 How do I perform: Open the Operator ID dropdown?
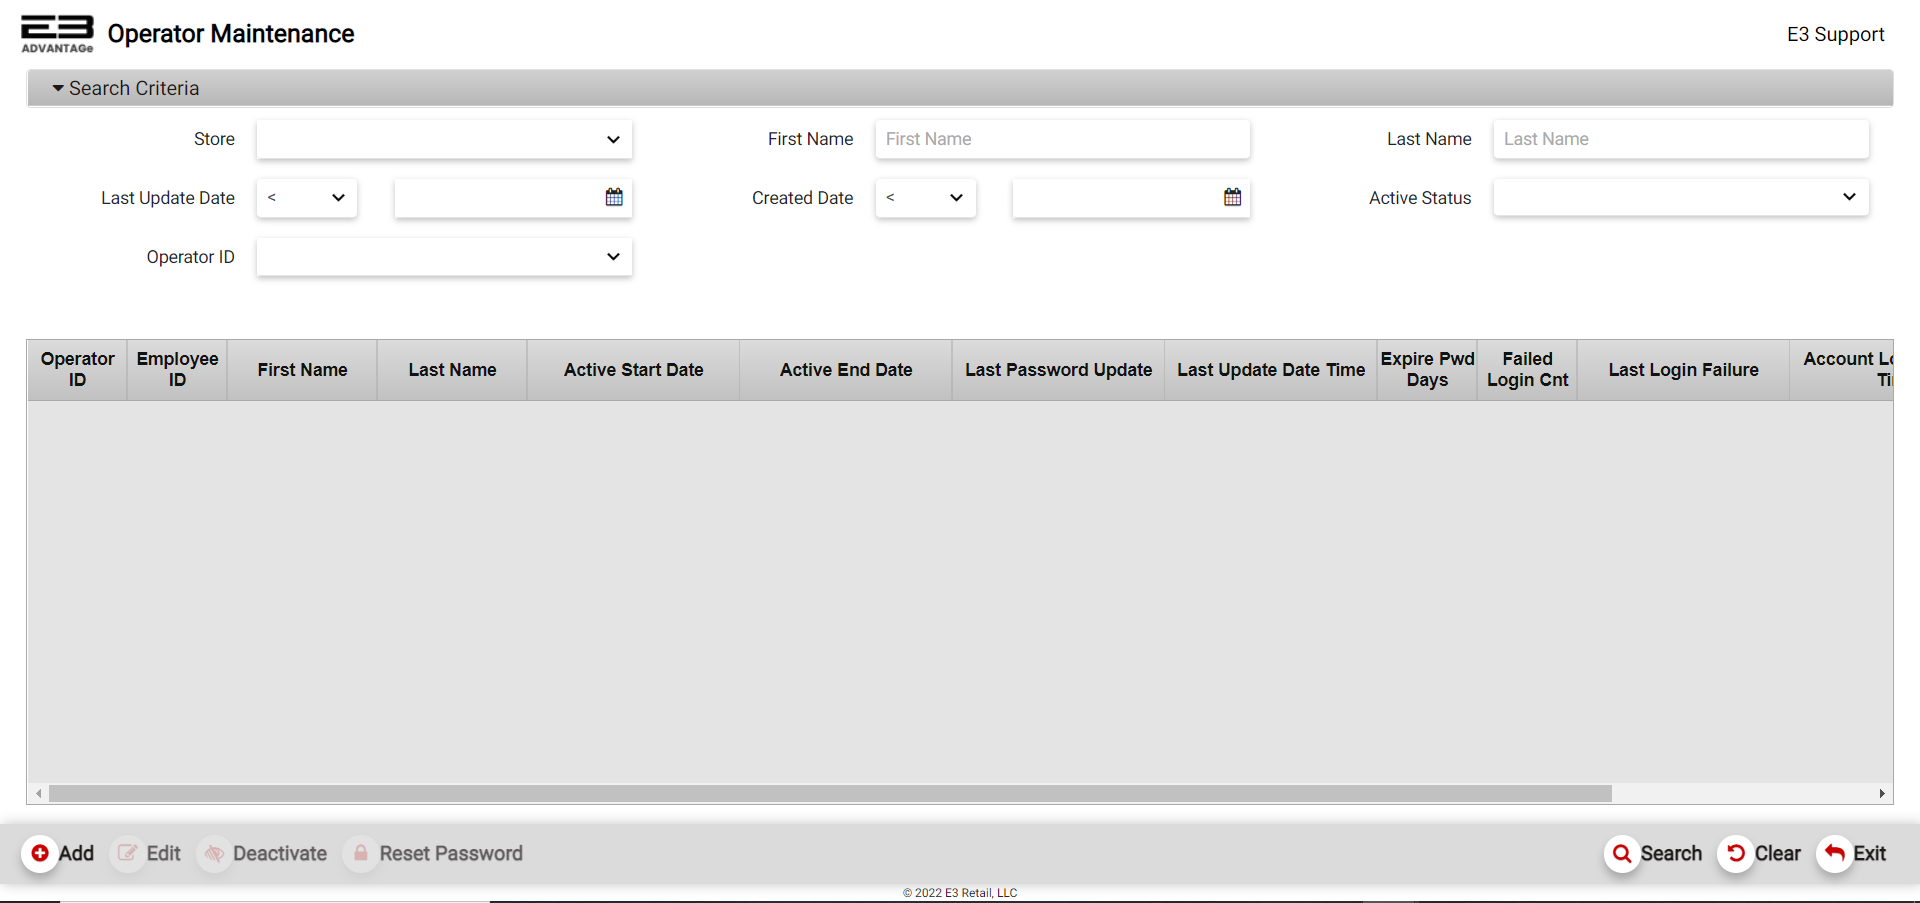point(444,257)
